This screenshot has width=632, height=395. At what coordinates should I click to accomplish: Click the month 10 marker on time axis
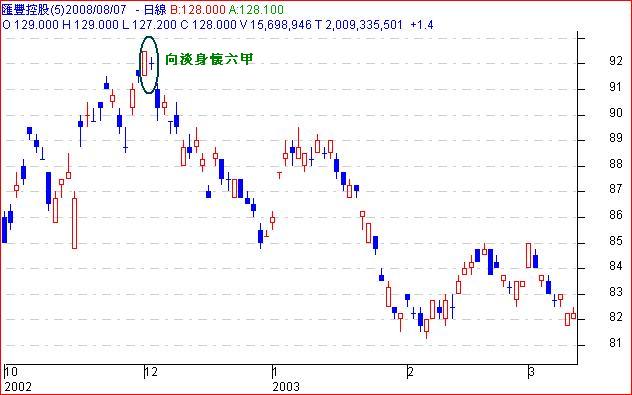(x=11, y=372)
